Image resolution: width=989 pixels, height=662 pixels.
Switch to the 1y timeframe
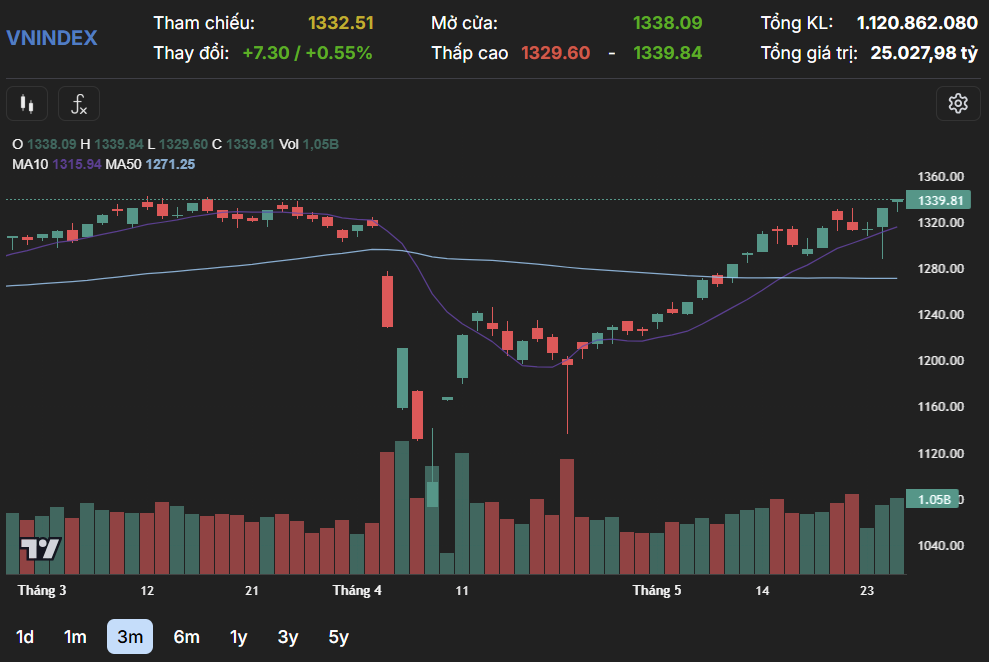[x=238, y=637]
